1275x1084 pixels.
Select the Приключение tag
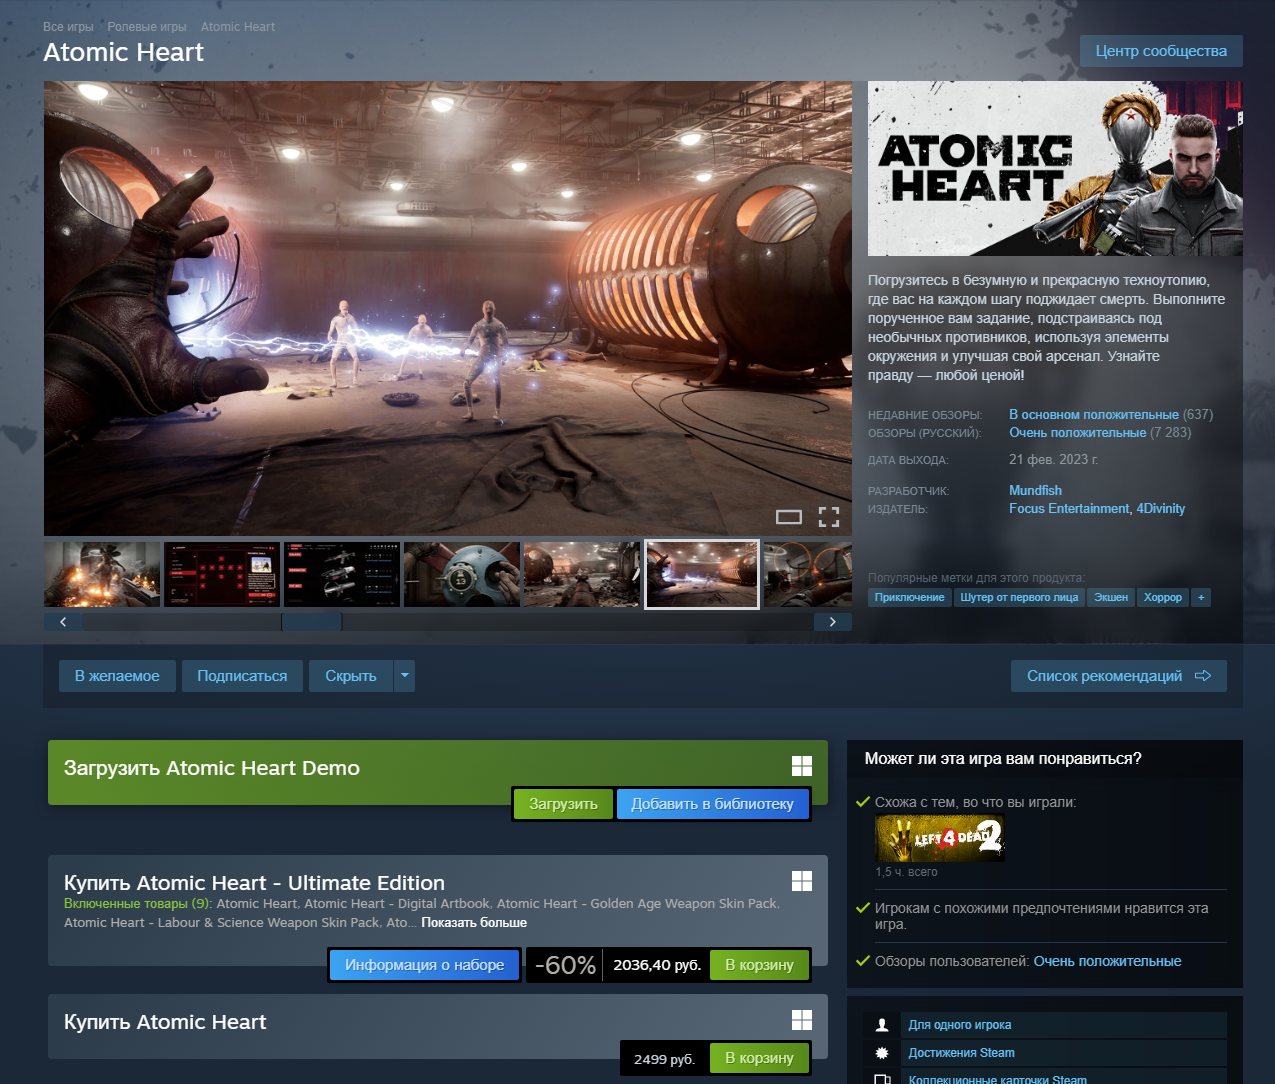point(909,597)
